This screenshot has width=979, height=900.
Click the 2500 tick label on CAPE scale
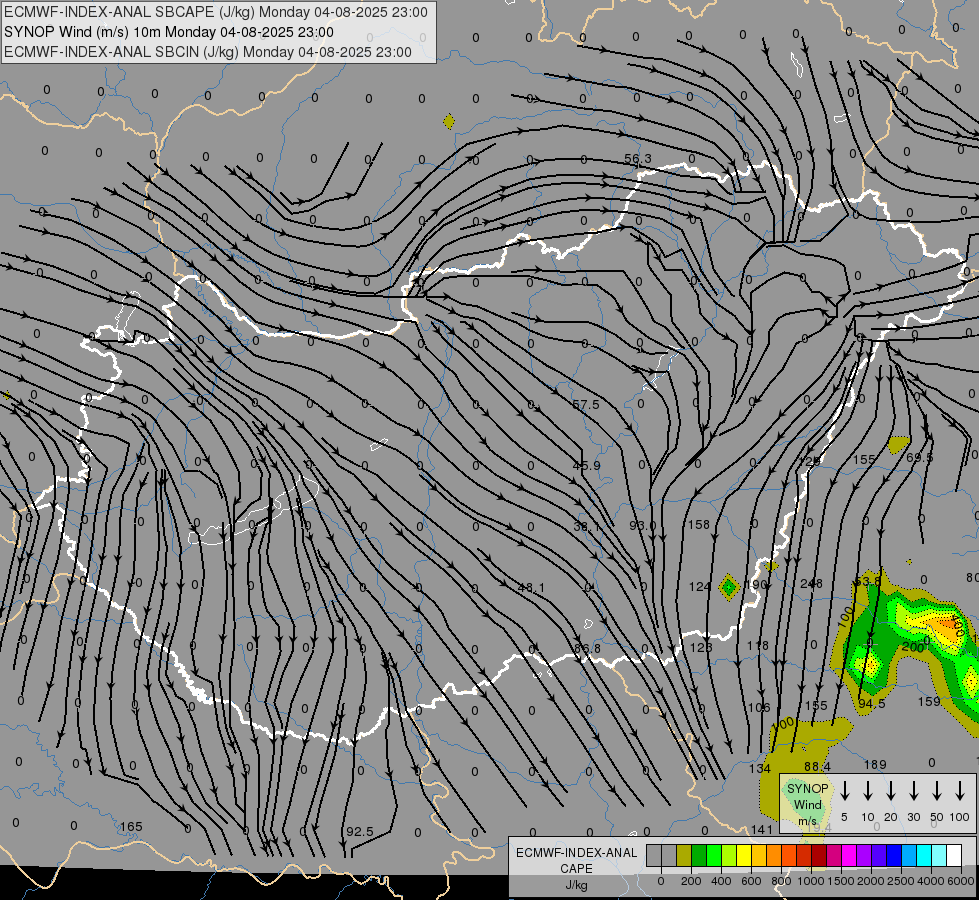pyautogui.click(x=901, y=881)
